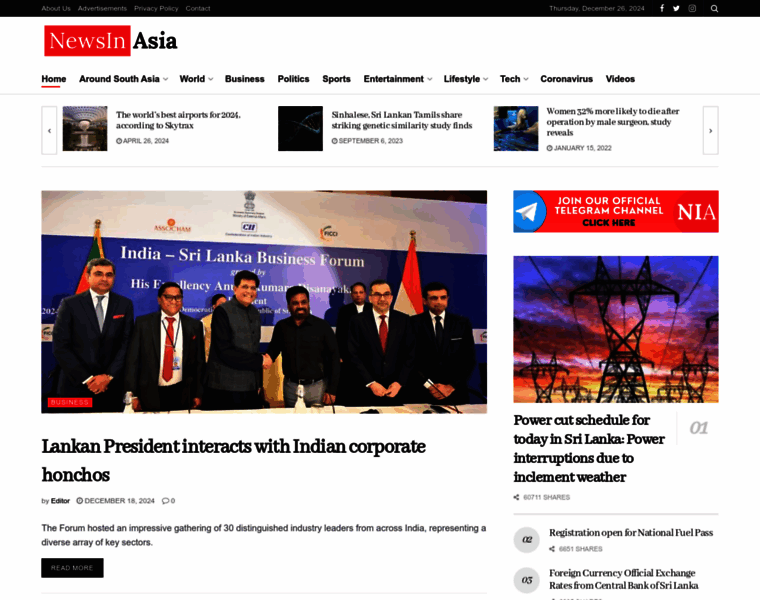Click clock icon next to SEPTEMBER 6, 2023
The image size is (760, 600).
[334, 141]
